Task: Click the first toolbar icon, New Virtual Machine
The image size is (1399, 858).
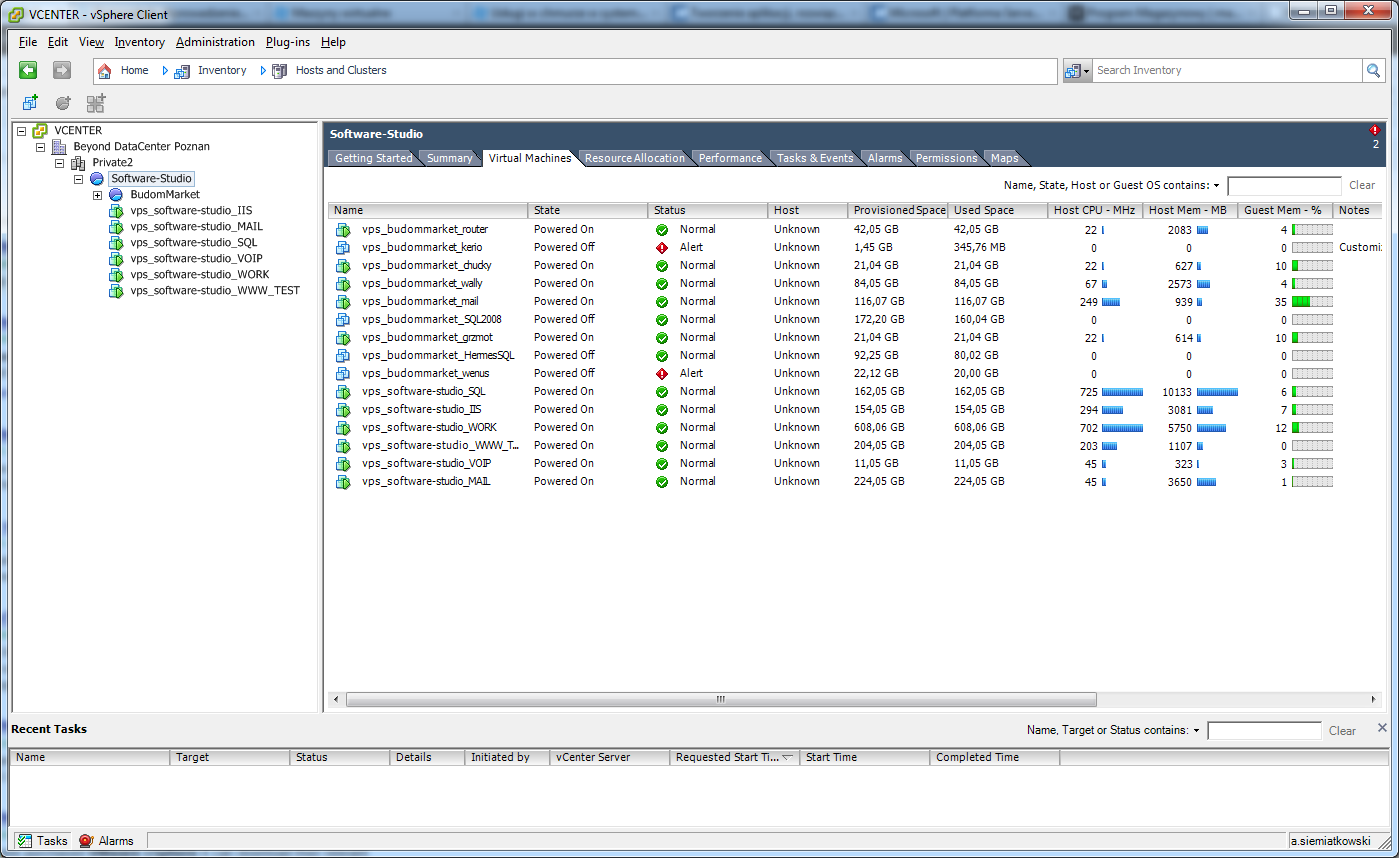Action: click(30, 103)
